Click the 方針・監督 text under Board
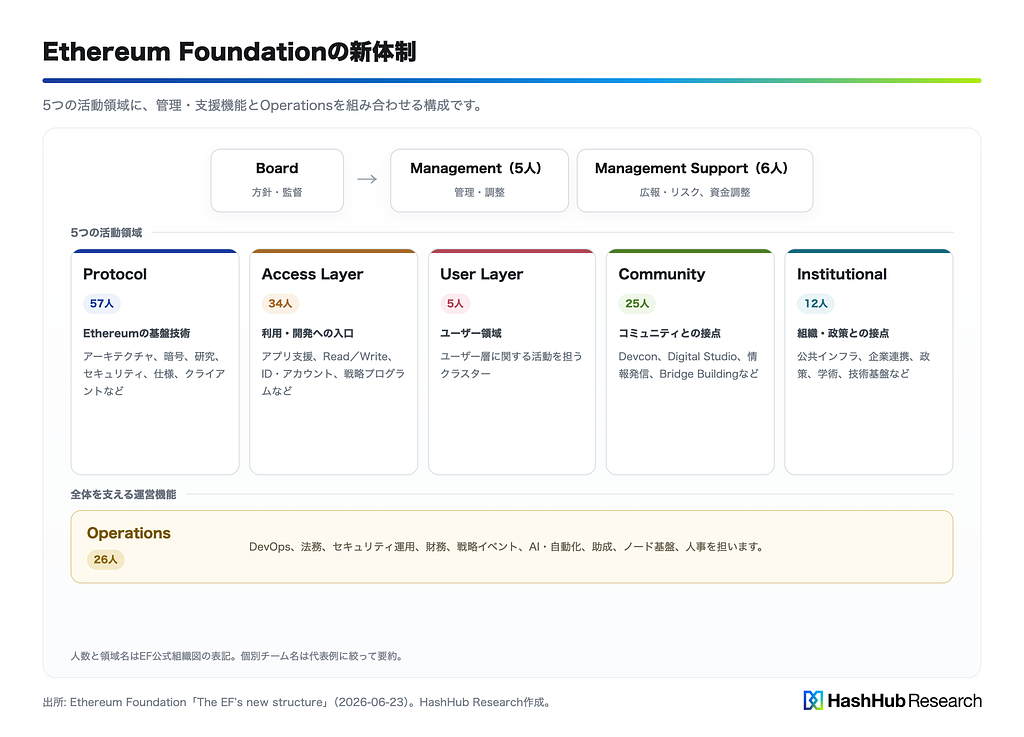Image resolution: width=1024 pixels, height=737 pixels. (x=277, y=193)
